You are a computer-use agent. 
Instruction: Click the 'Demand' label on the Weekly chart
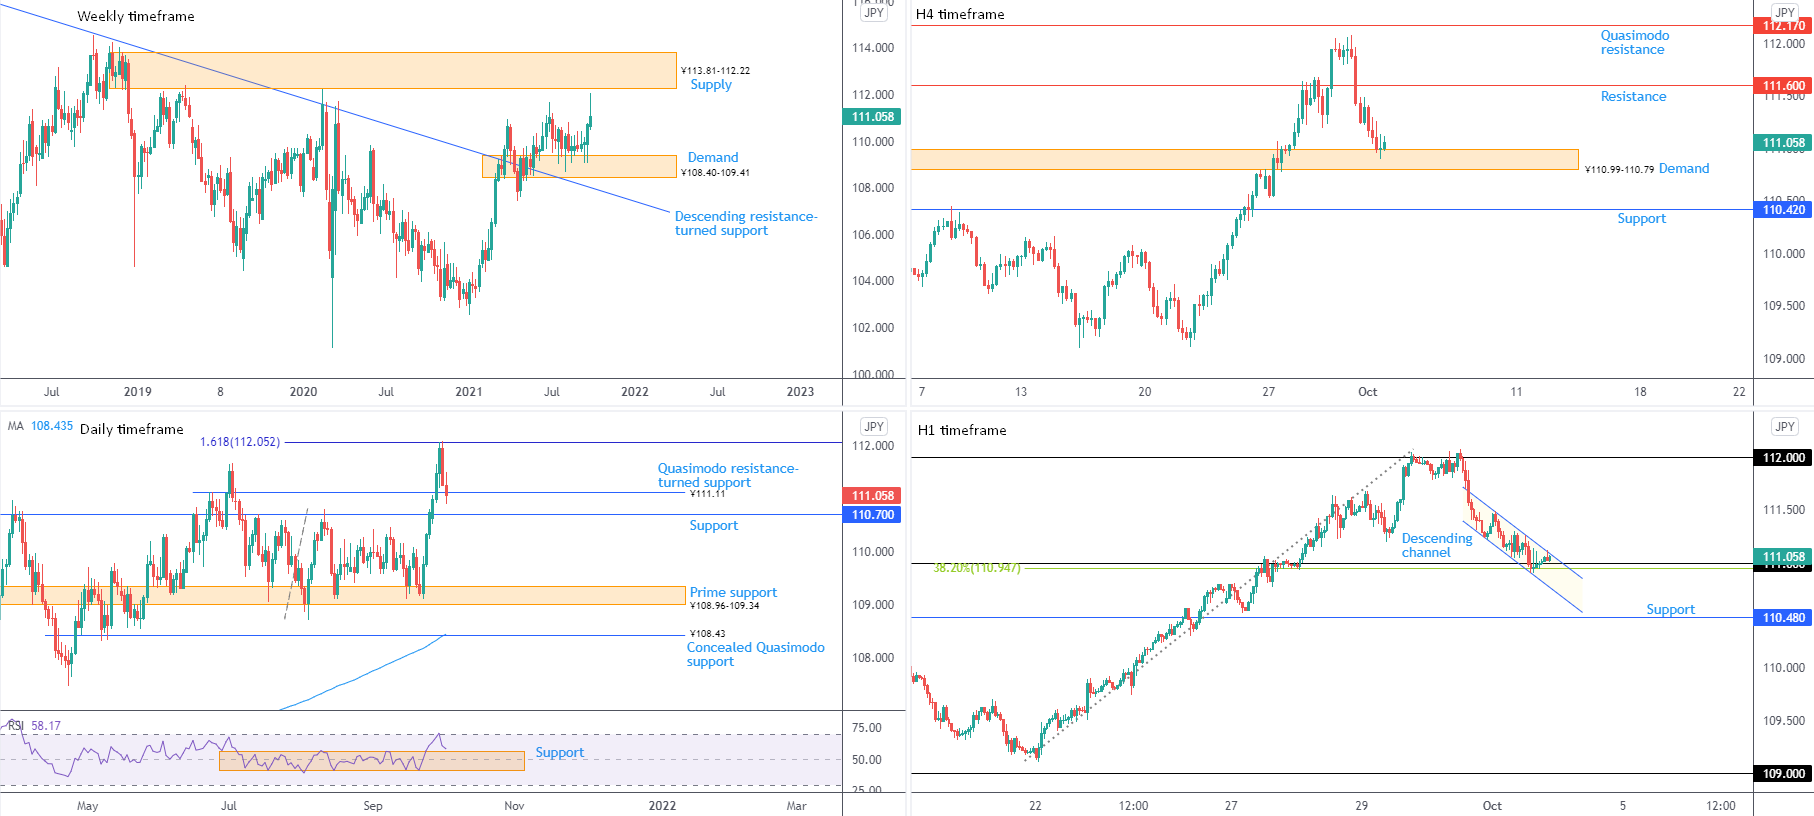[x=713, y=157]
